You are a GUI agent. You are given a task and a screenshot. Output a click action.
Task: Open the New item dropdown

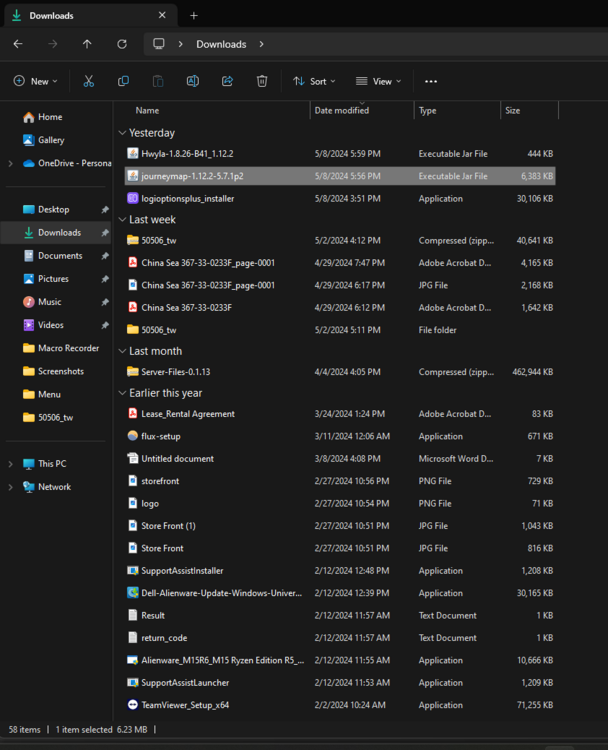[x=35, y=81]
